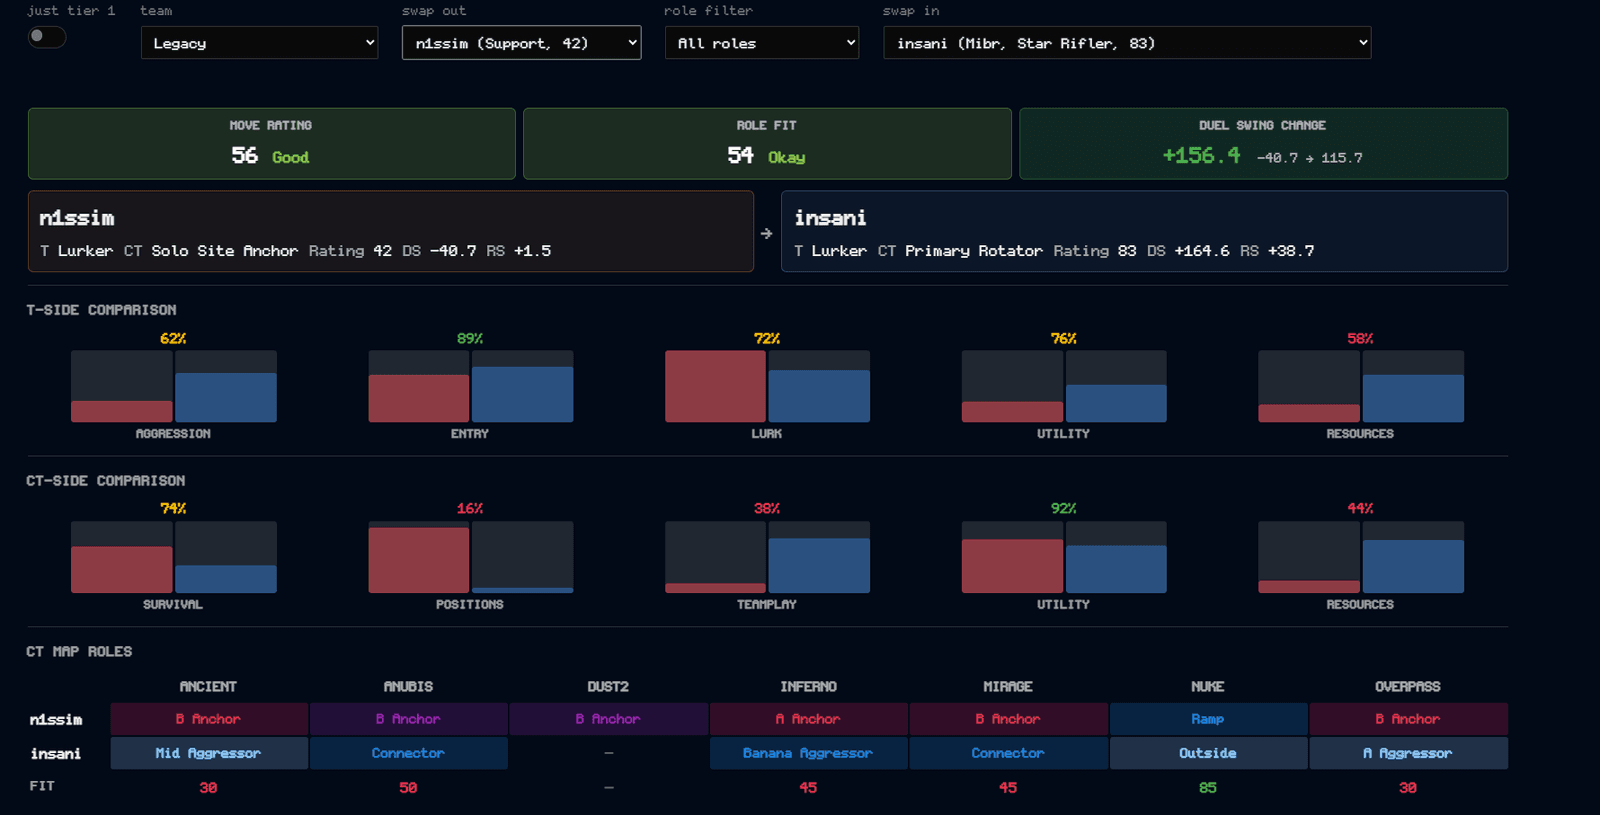Click n1ssim's Ramp role on Nuke
The height and width of the screenshot is (815, 1600).
[x=1208, y=719]
